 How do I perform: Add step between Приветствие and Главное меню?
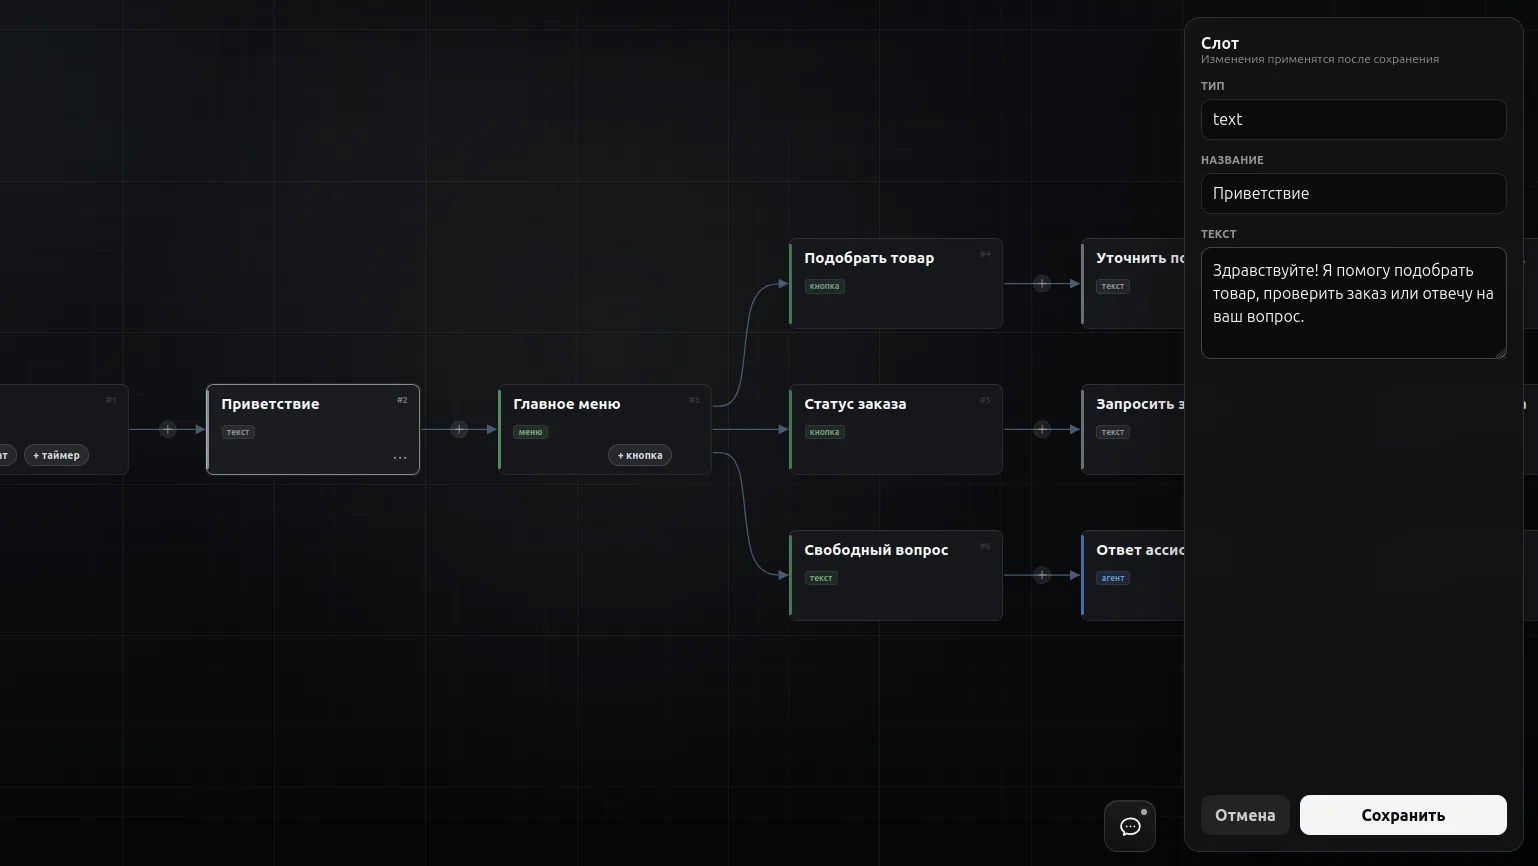[x=459, y=429]
